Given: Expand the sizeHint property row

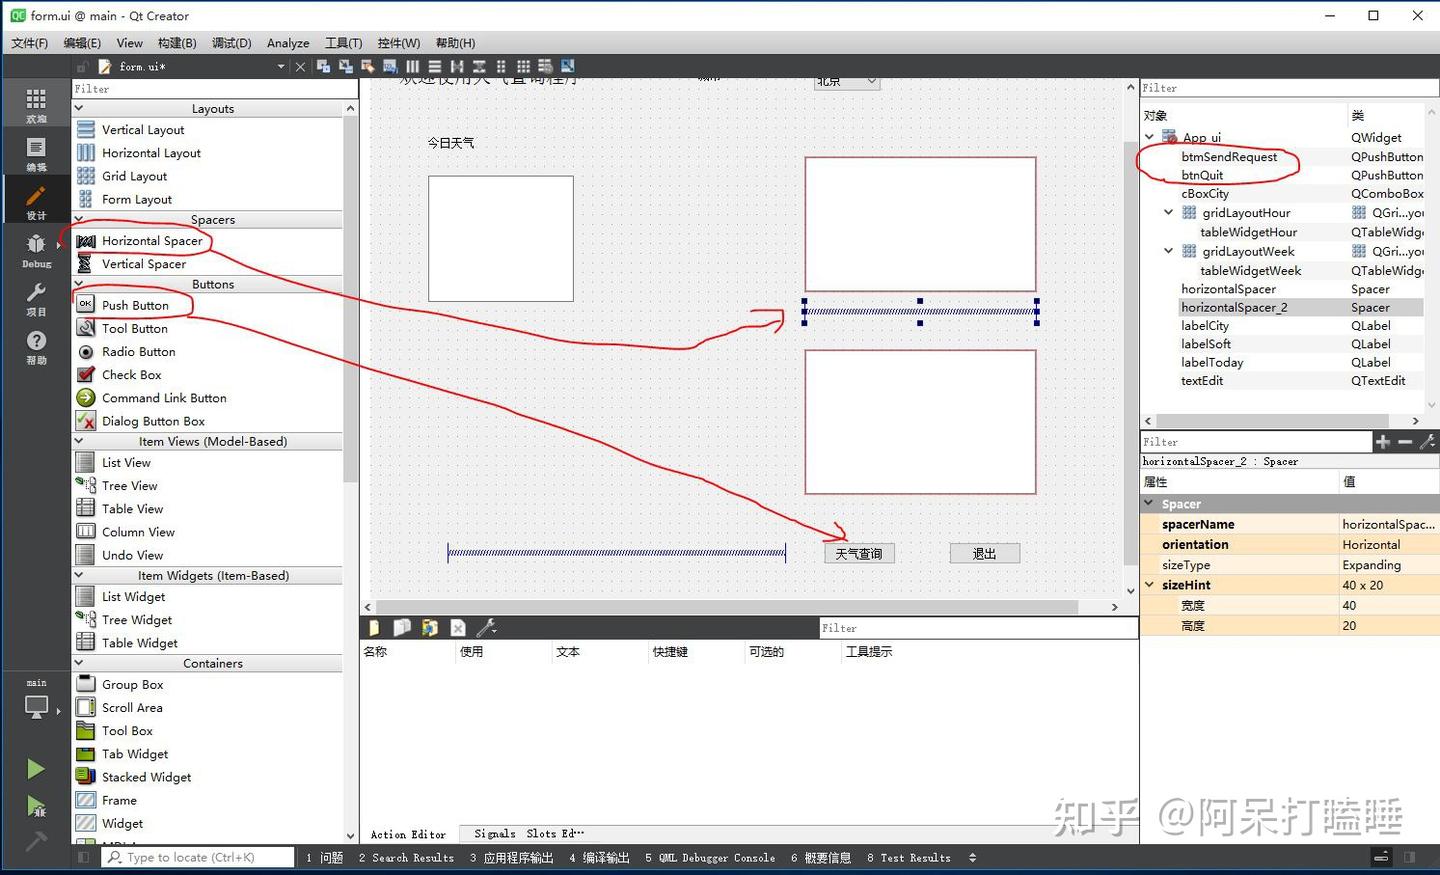Looking at the screenshot, I should [x=1149, y=585].
